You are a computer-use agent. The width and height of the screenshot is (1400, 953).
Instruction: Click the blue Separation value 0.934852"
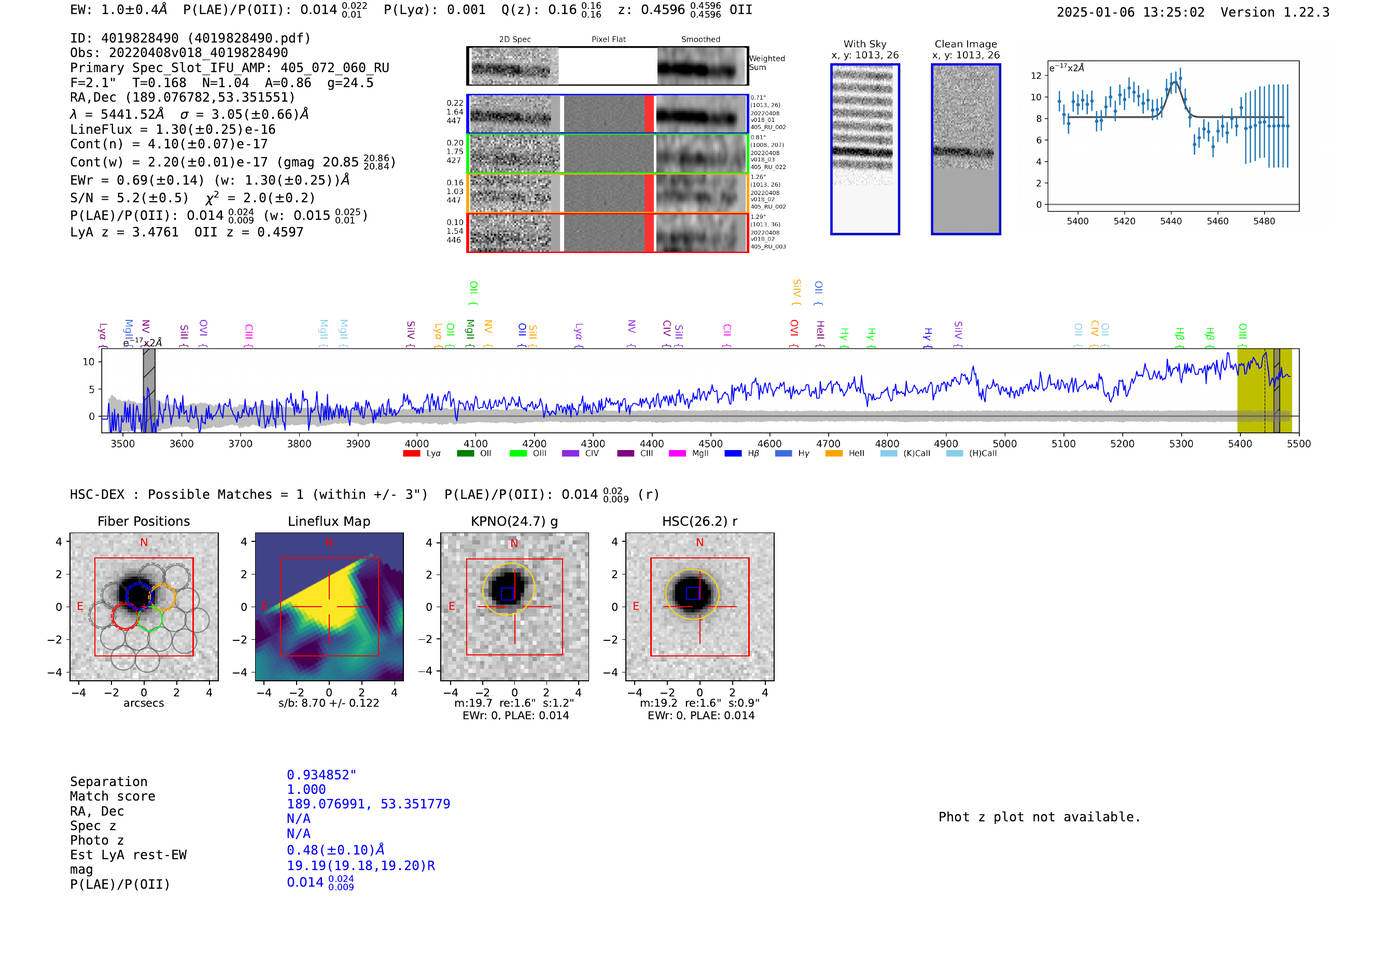[321, 775]
